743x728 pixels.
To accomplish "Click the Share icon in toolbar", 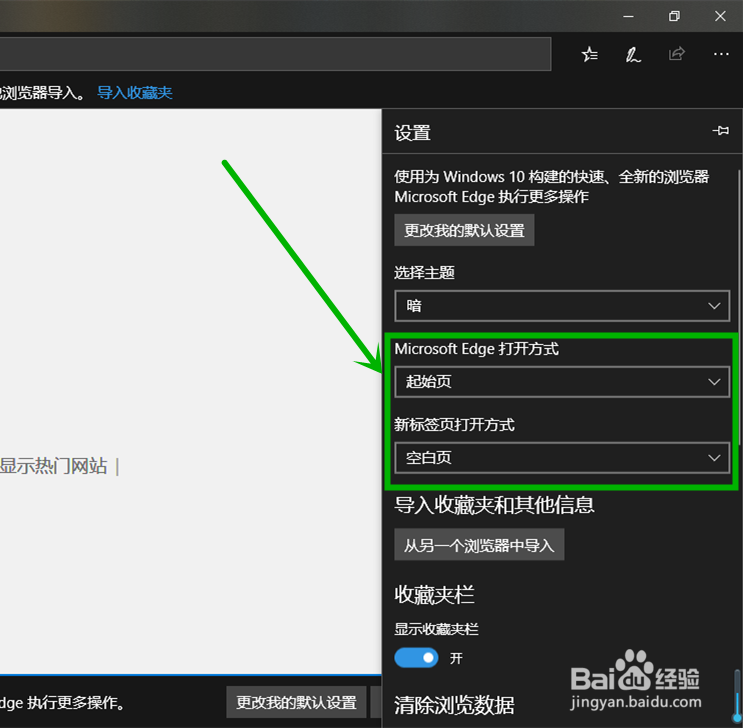I will pyautogui.click(x=677, y=54).
